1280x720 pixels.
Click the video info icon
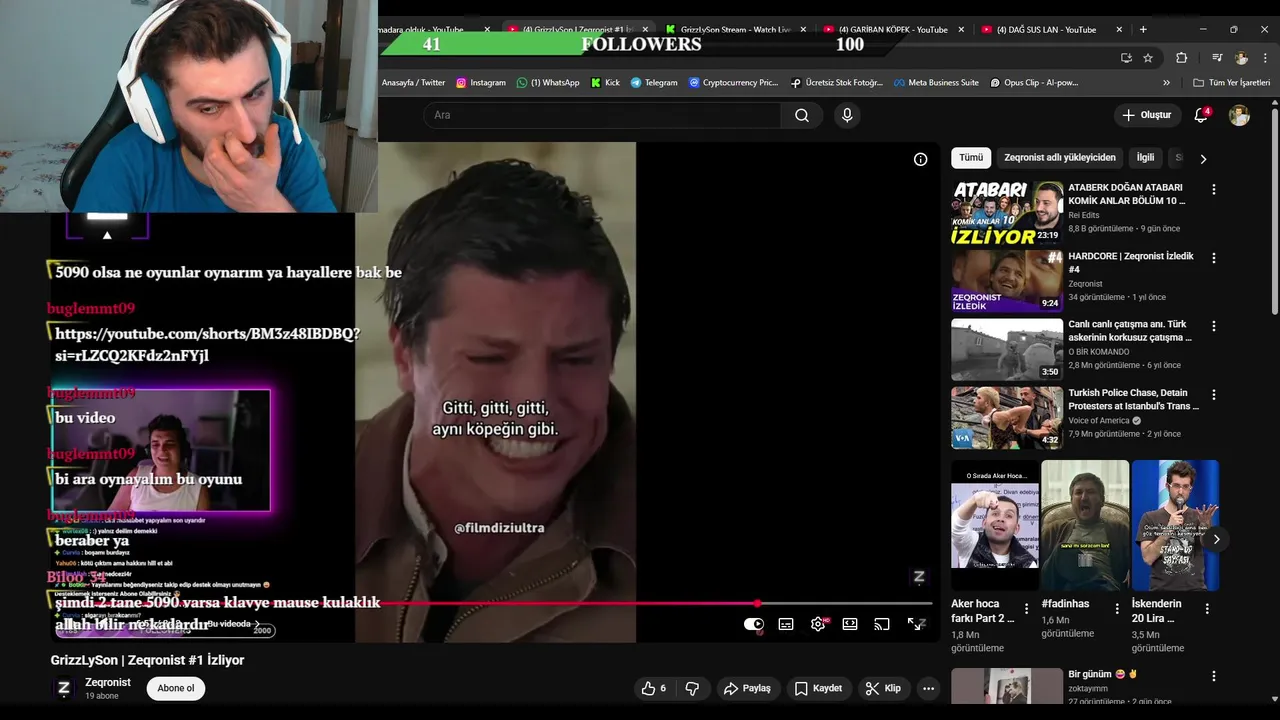point(920,159)
